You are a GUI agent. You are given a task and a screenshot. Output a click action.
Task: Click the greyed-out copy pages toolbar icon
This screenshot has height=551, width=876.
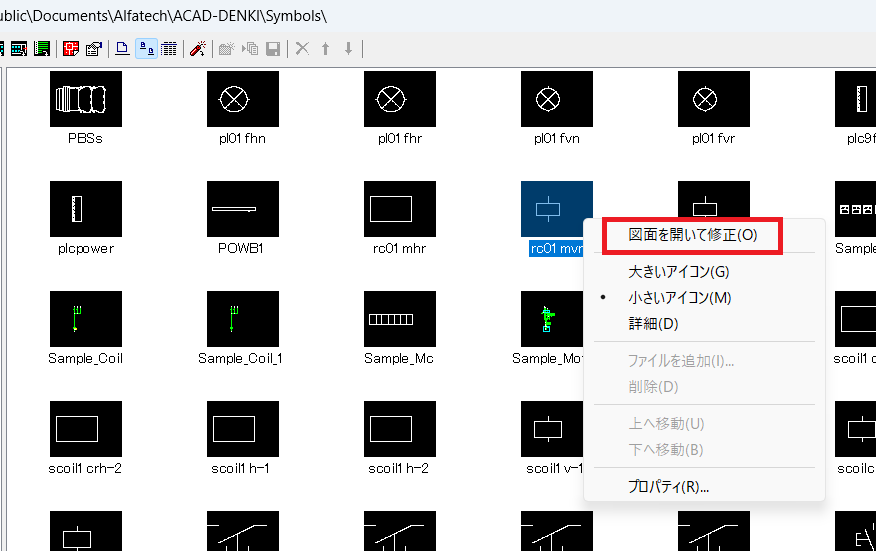click(x=250, y=49)
